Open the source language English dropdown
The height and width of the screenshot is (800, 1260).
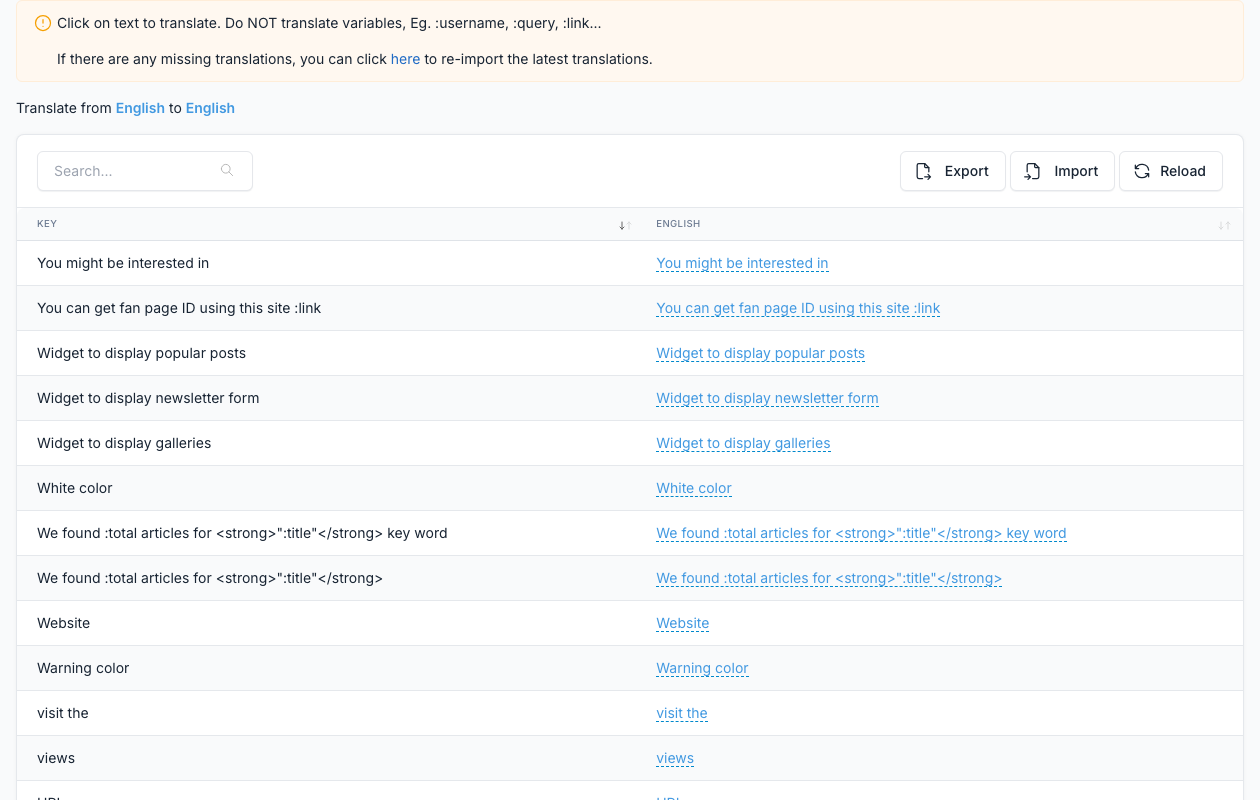point(140,108)
